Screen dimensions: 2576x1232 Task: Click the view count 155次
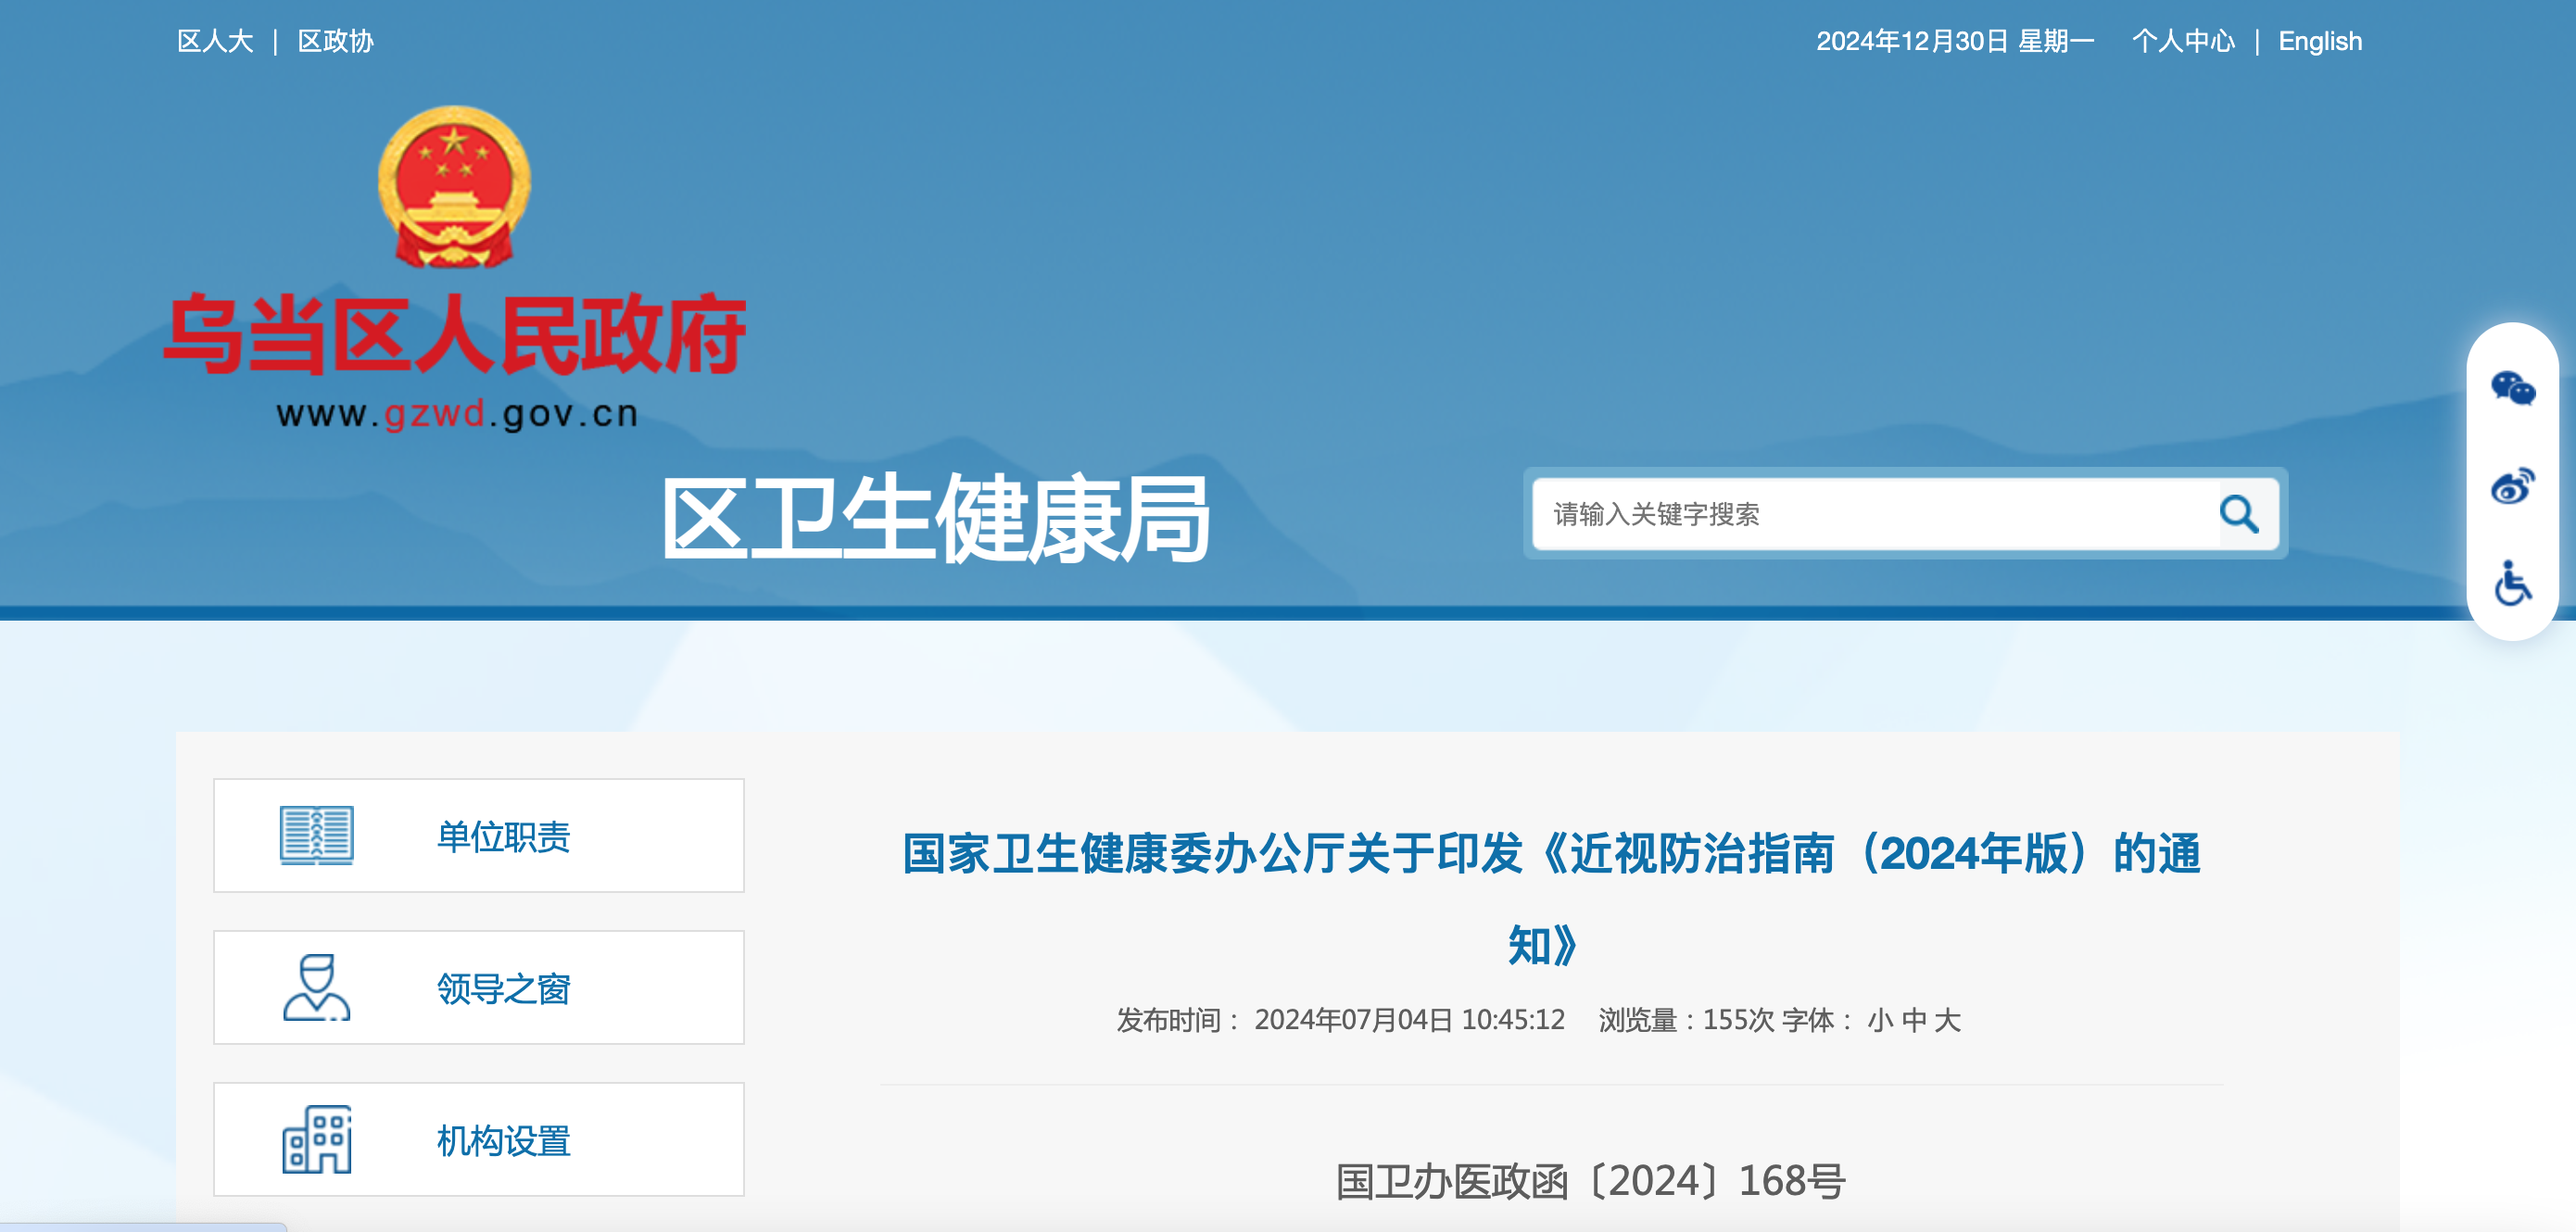click(1738, 1020)
